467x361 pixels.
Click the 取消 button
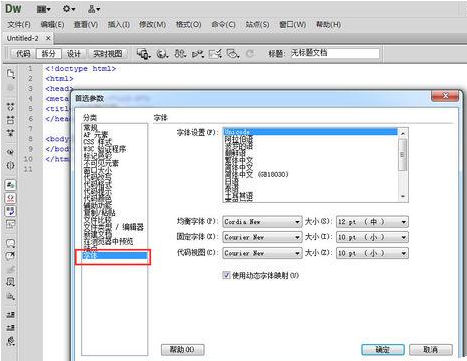(x=431, y=349)
